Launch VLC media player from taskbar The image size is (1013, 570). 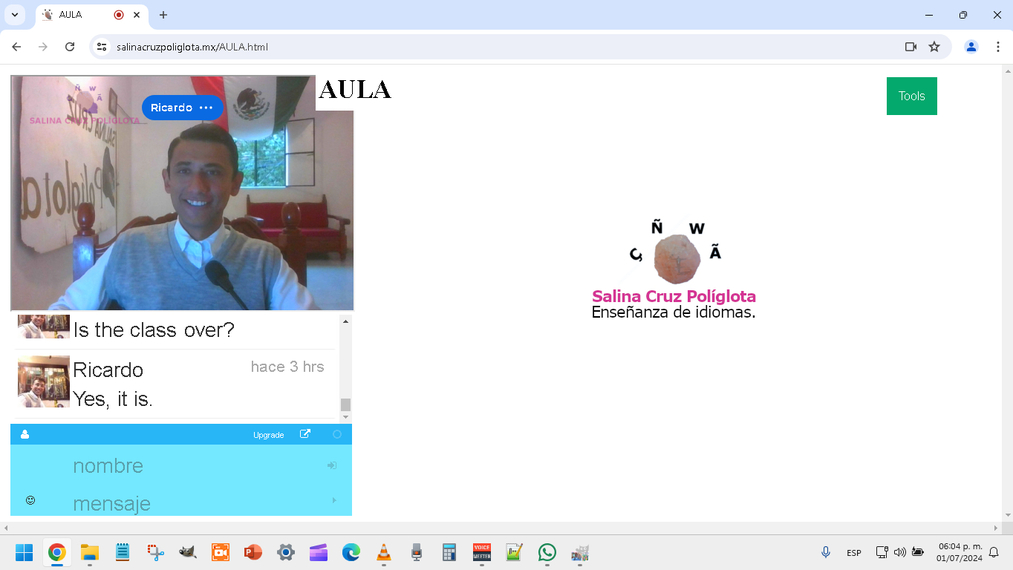pos(384,552)
